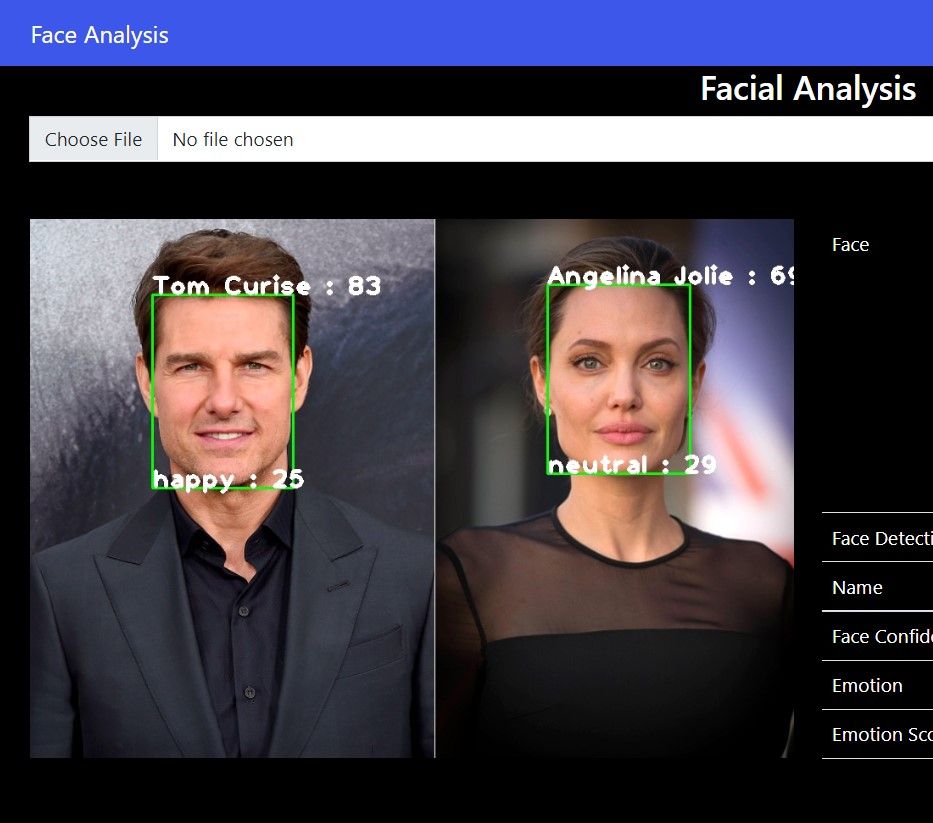
Task: Click the 'neutral : 29' emotion overlay label
Action: [632, 465]
